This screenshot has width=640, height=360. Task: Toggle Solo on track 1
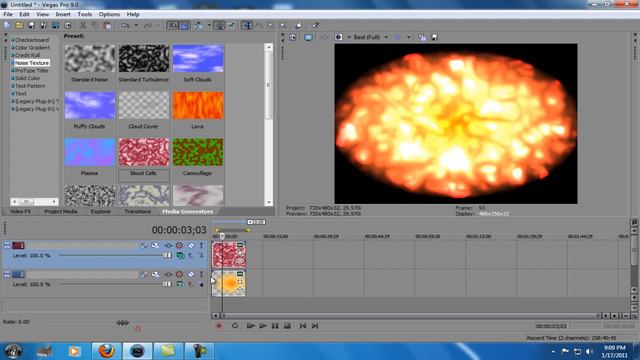click(x=201, y=245)
